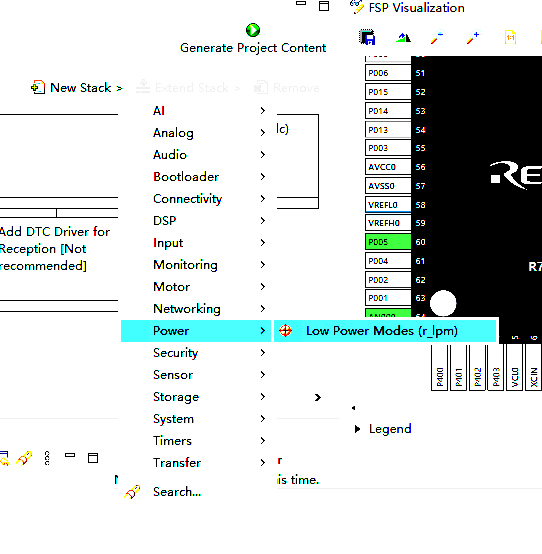This screenshot has width=542, height=554.
Task: Select the green P005 pin
Action: coord(388,242)
